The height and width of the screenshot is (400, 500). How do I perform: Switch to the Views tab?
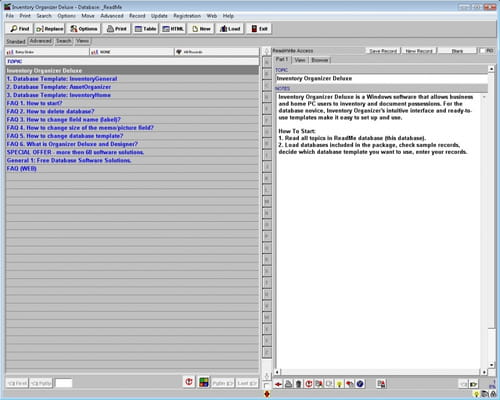[82, 41]
